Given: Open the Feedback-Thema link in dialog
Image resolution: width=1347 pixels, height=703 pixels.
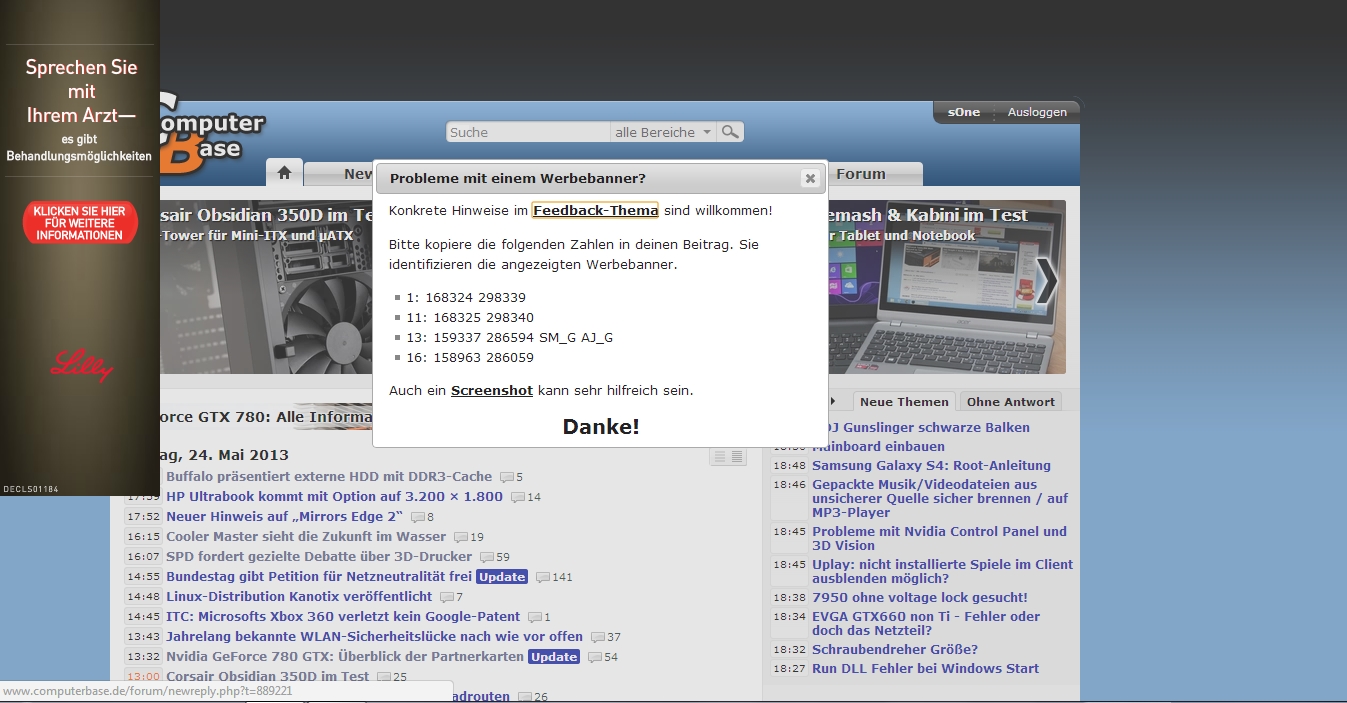Looking at the screenshot, I should (x=595, y=211).
